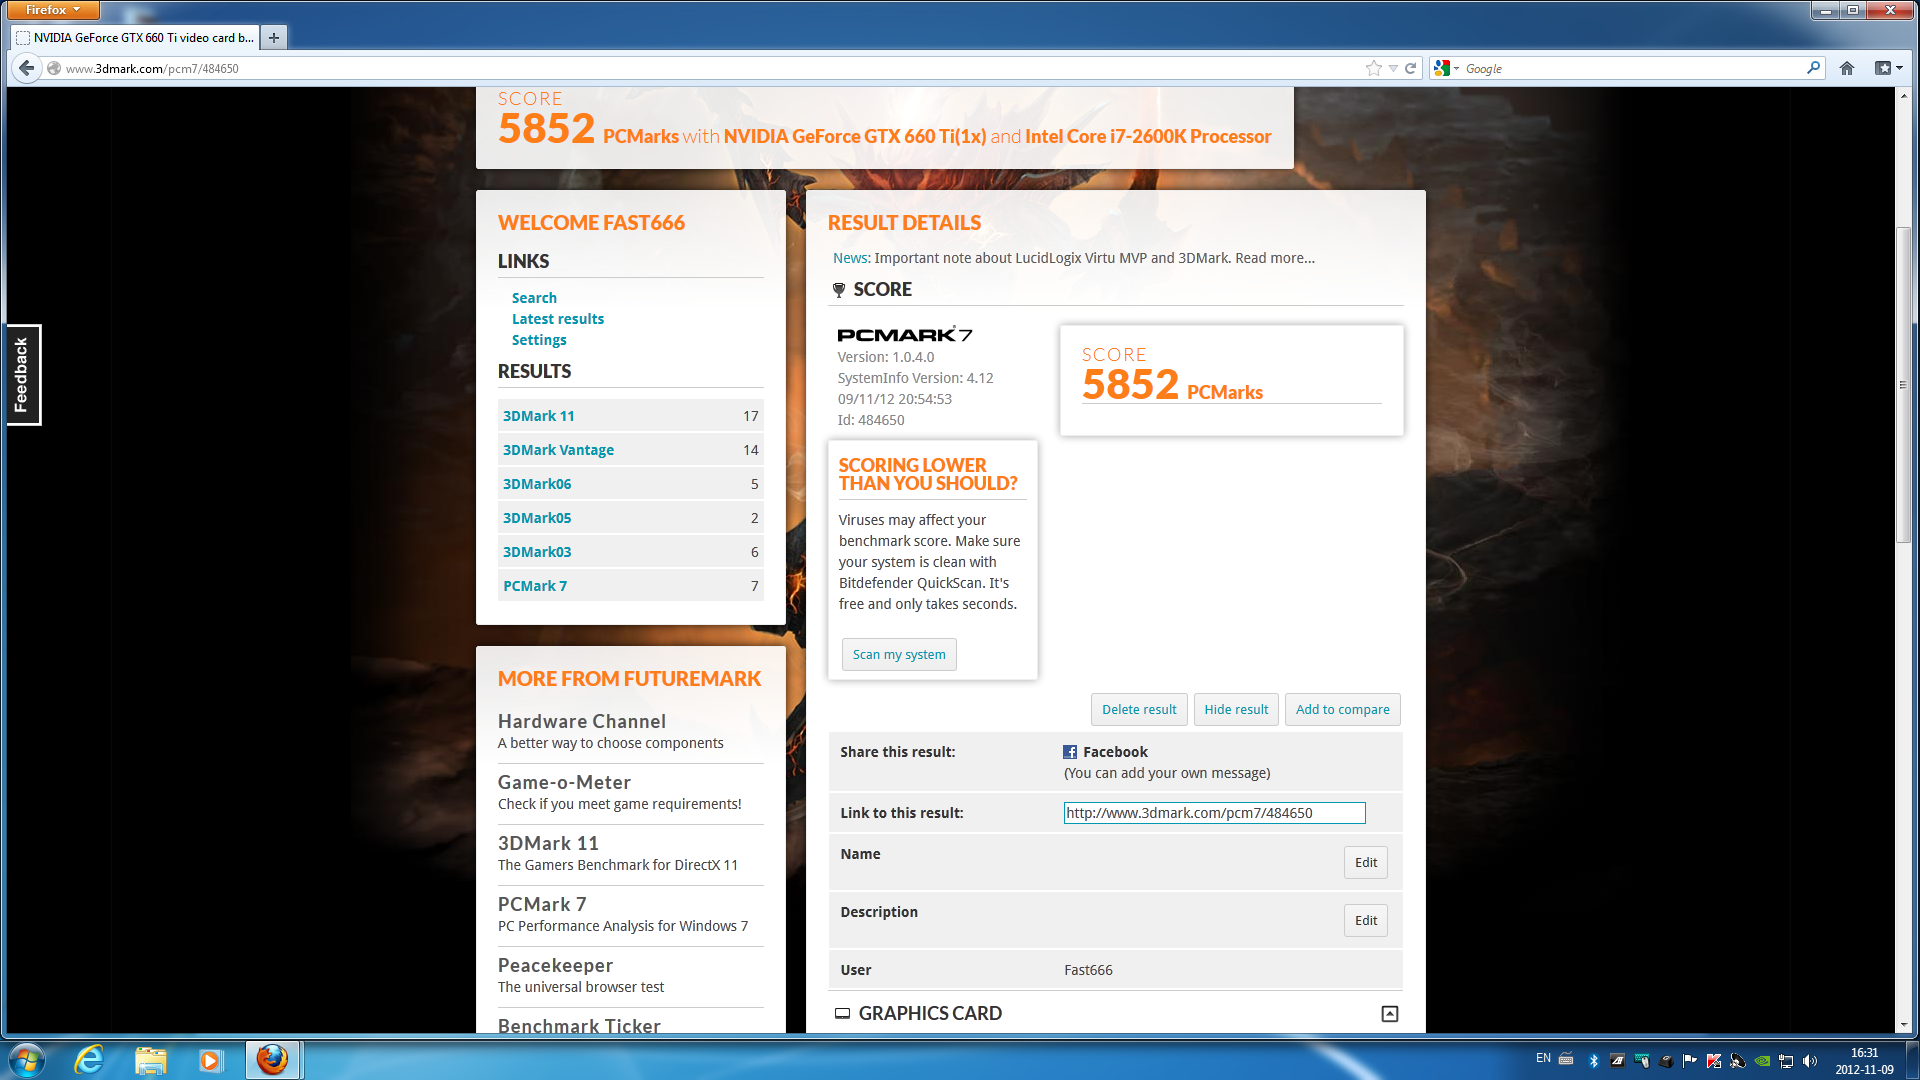Image resolution: width=1920 pixels, height=1080 pixels.
Task: Open Game-o-Meter link
Action: click(x=564, y=782)
